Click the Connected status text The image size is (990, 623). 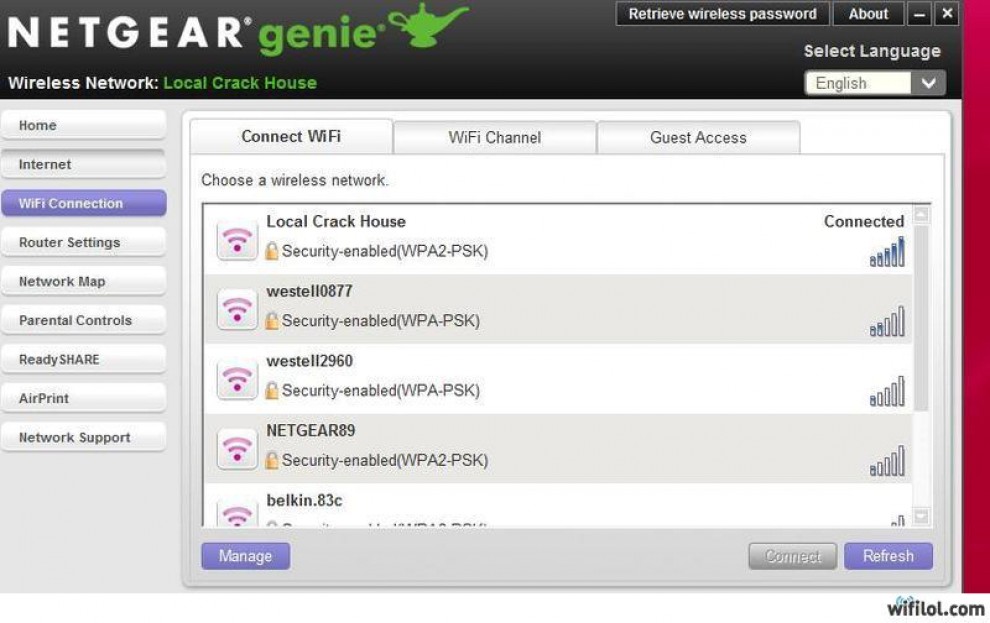[864, 222]
